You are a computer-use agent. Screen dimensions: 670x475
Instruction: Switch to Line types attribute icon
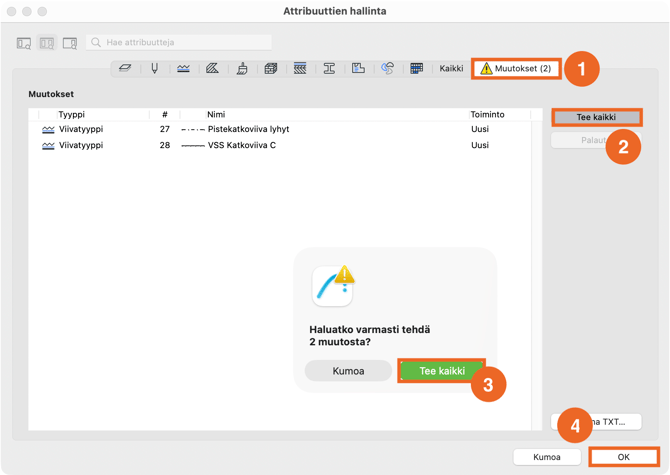183,69
